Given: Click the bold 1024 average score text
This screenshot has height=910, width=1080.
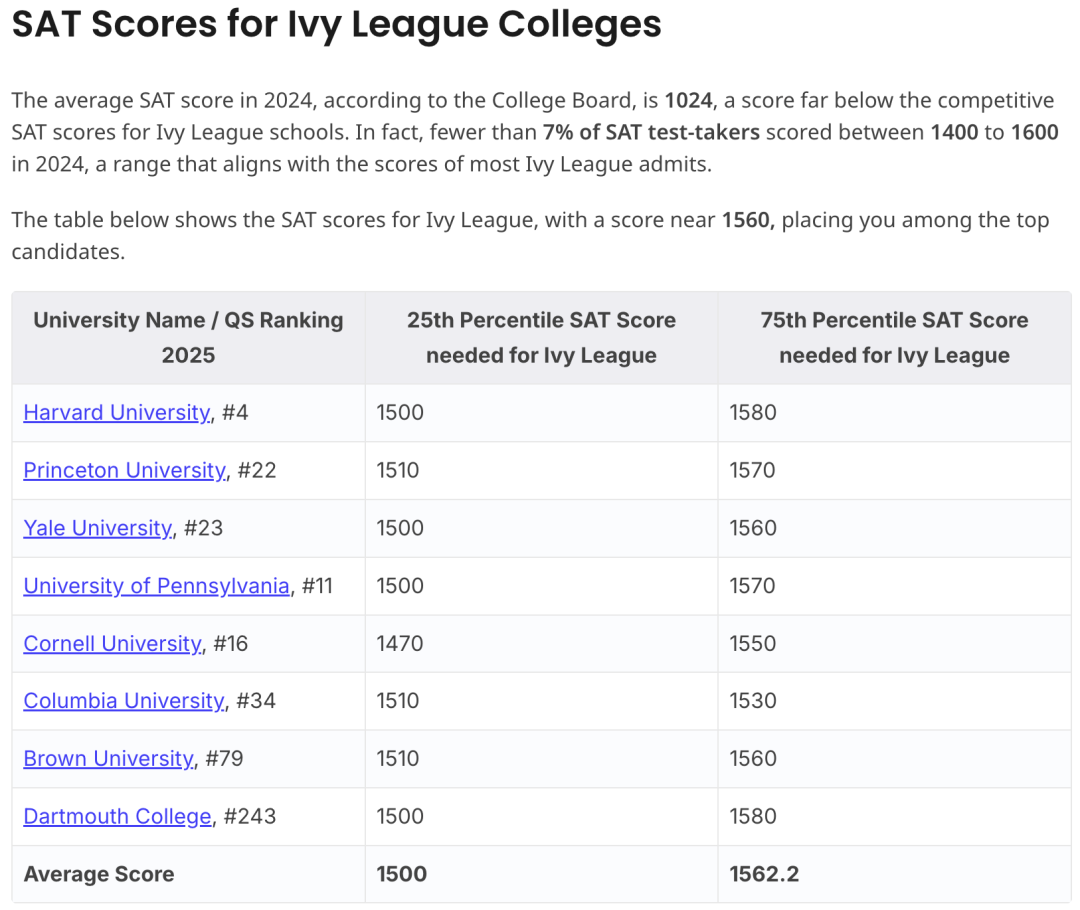Looking at the screenshot, I should click(688, 101).
